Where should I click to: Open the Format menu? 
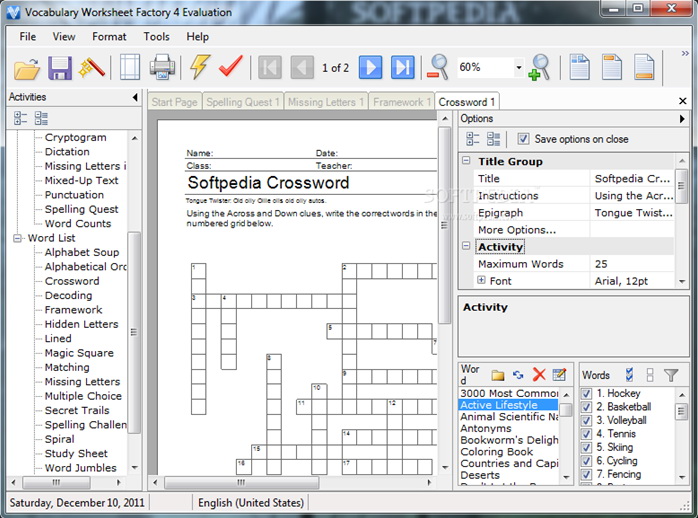[109, 36]
